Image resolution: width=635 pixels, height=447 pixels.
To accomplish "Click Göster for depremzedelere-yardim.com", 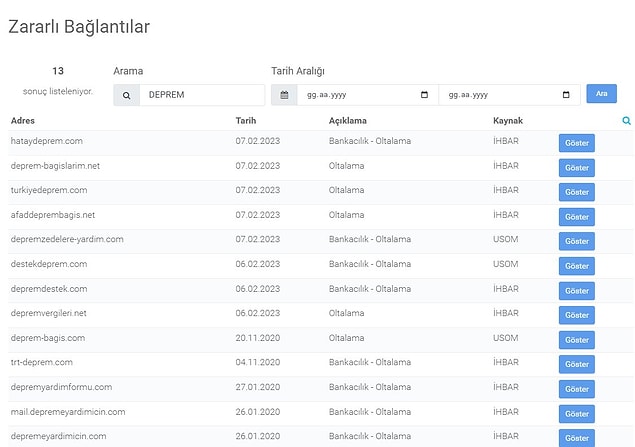I will click(577, 241).
